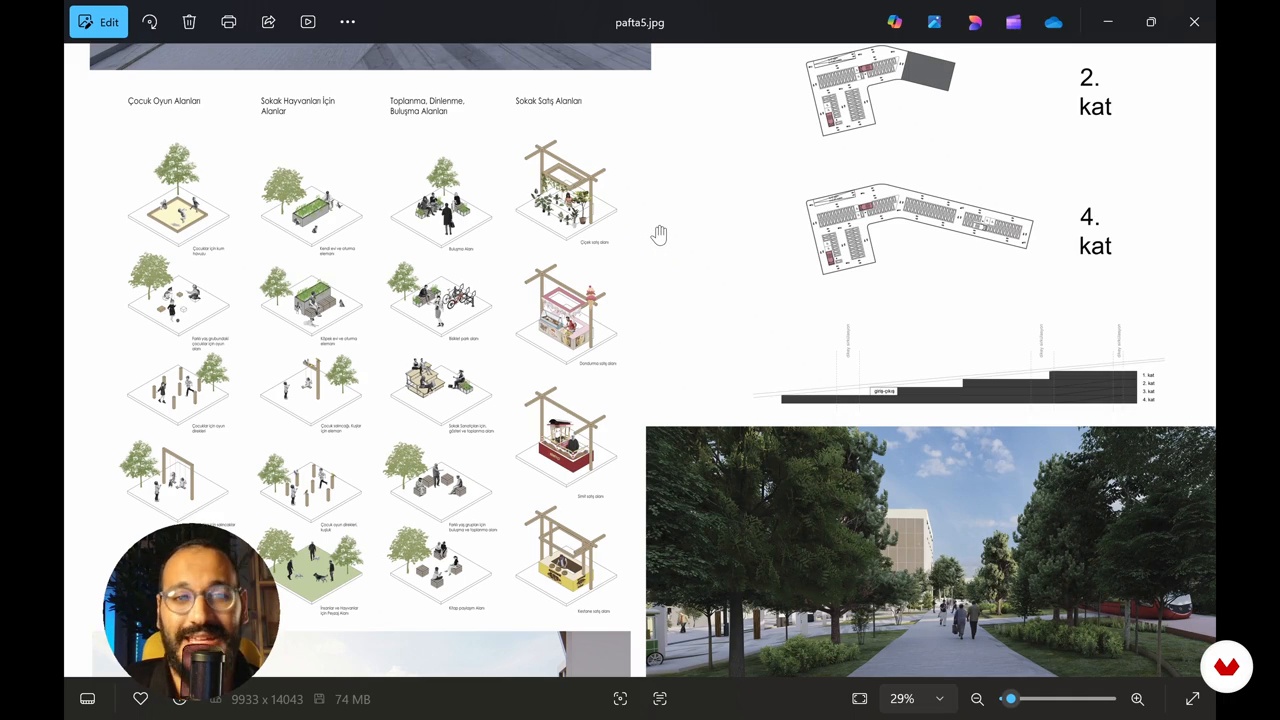
Task: Minimize the Photos window
Action: point(1108,22)
